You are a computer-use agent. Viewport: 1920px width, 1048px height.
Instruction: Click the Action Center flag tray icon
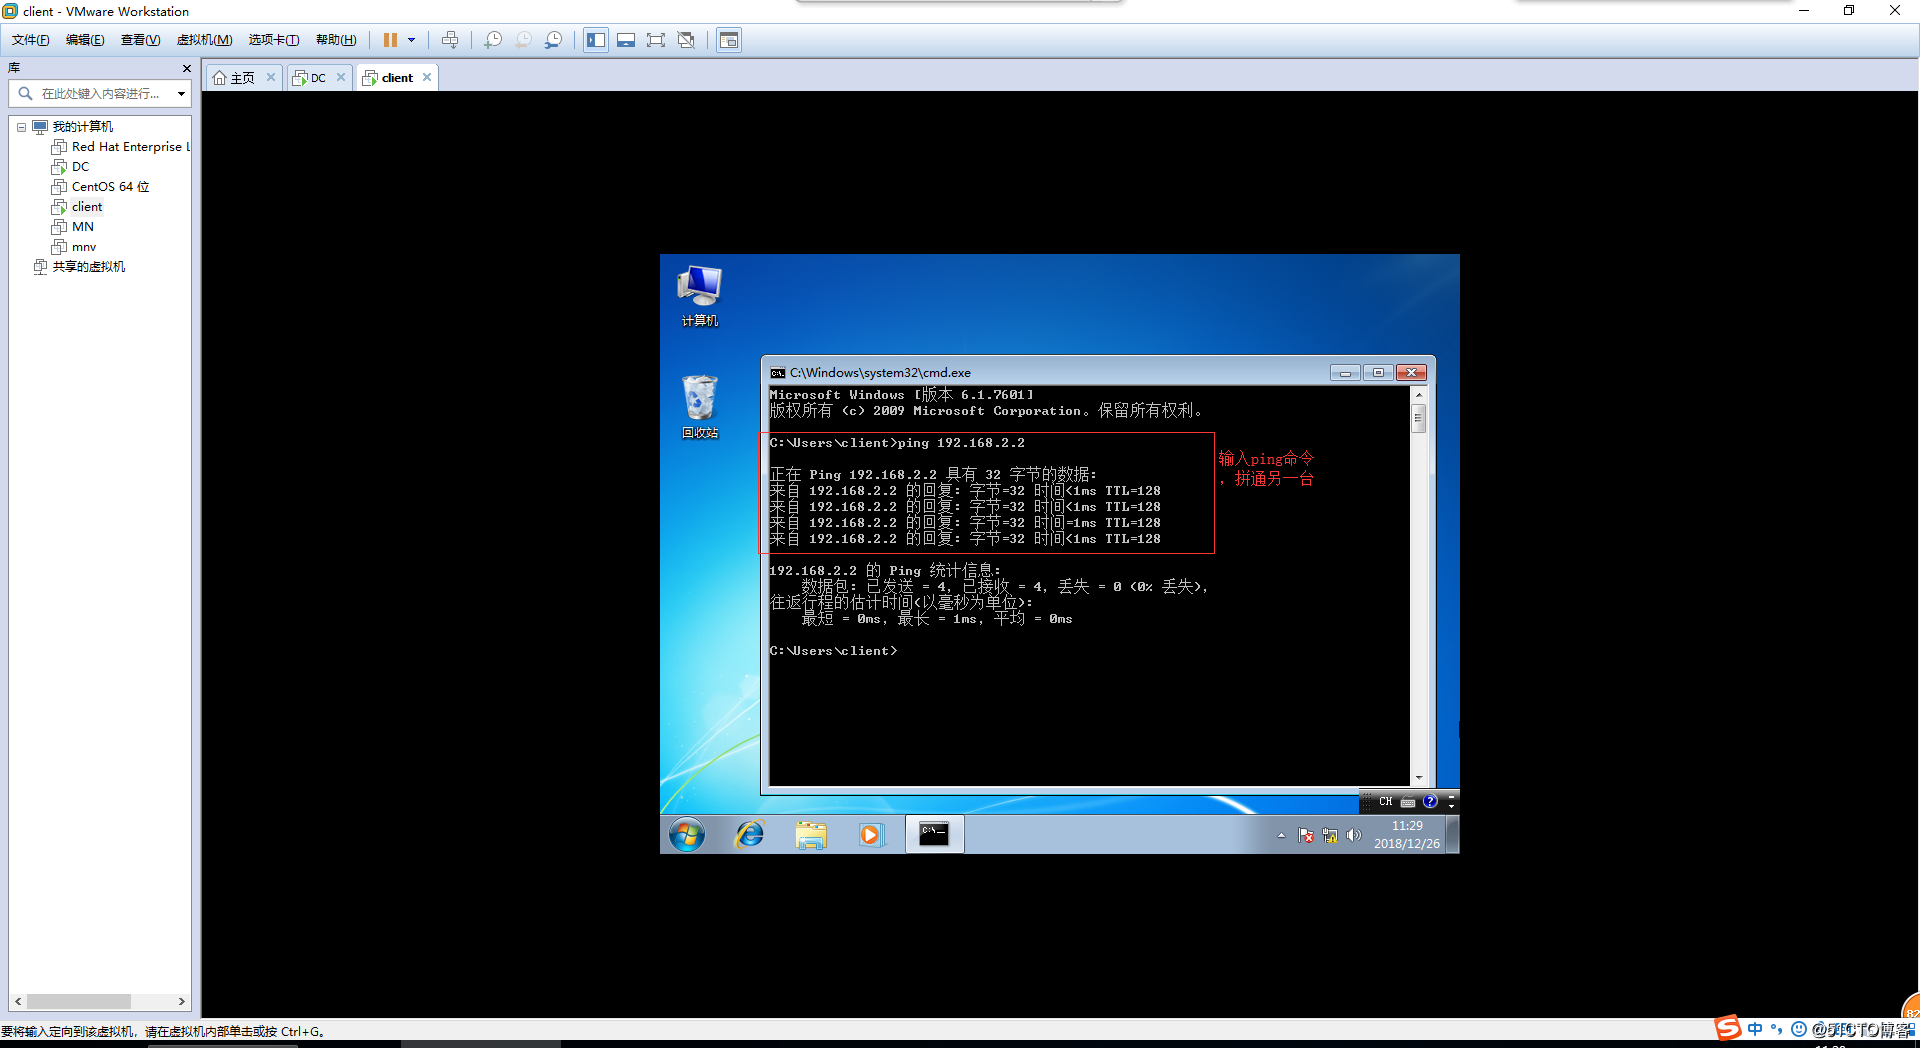[1306, 835]
